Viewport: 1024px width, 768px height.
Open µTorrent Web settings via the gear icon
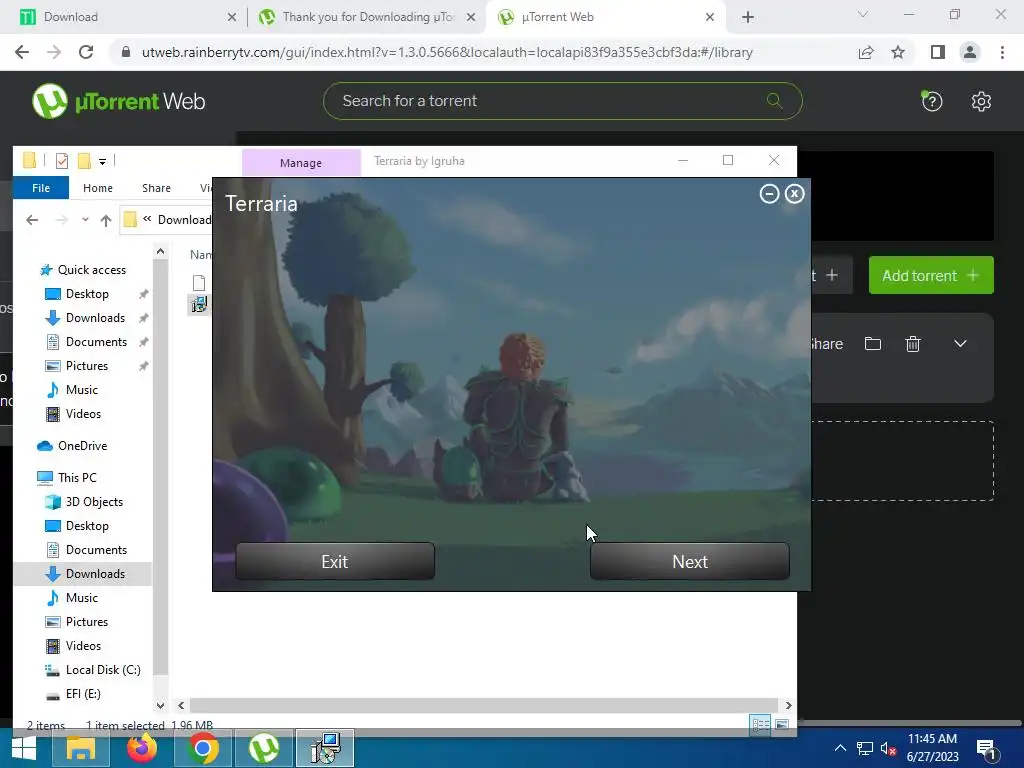tap(981, 101)
